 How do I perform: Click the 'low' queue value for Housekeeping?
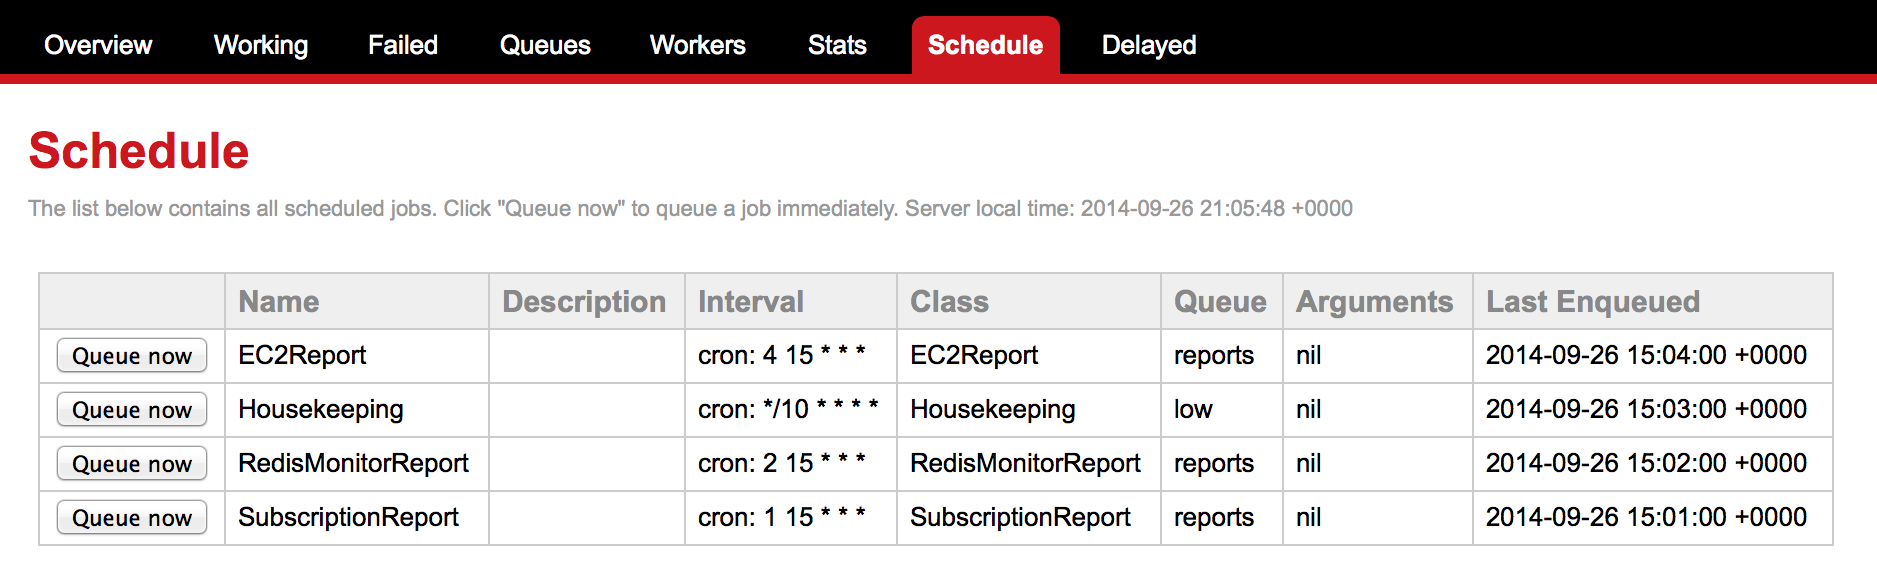[x=1193, y=409]
